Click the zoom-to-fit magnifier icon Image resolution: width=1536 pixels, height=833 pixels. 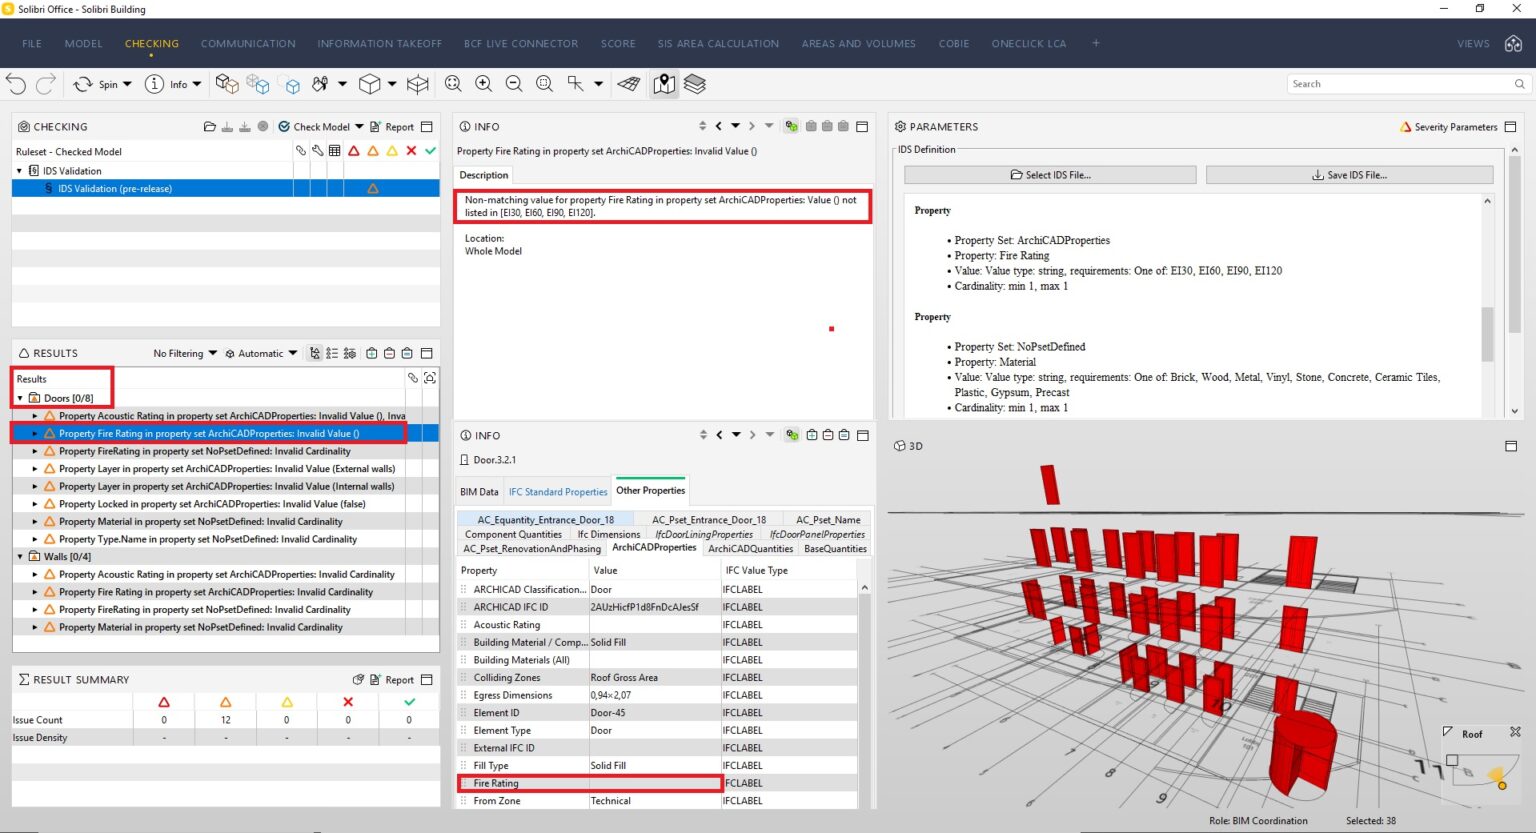pyautogui.click(x=453, y=84)
